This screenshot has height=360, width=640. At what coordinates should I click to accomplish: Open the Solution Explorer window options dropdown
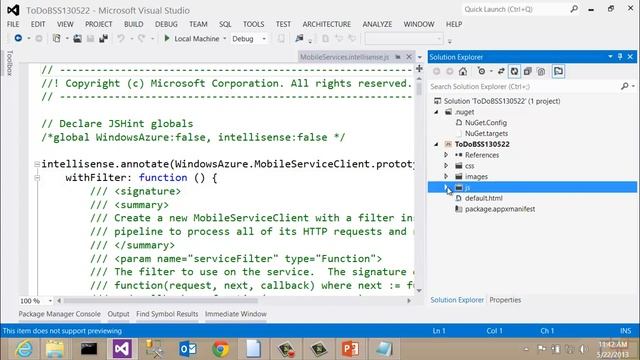pos(610,57)
